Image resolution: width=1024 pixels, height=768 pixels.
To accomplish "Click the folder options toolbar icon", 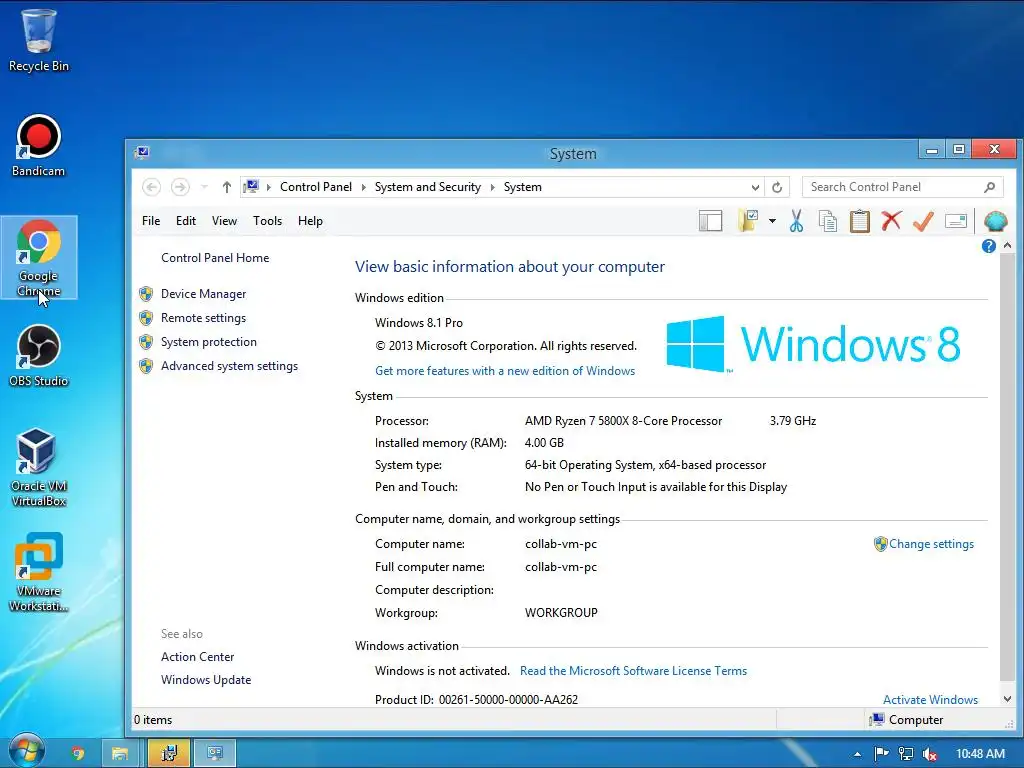I will 748,221.
